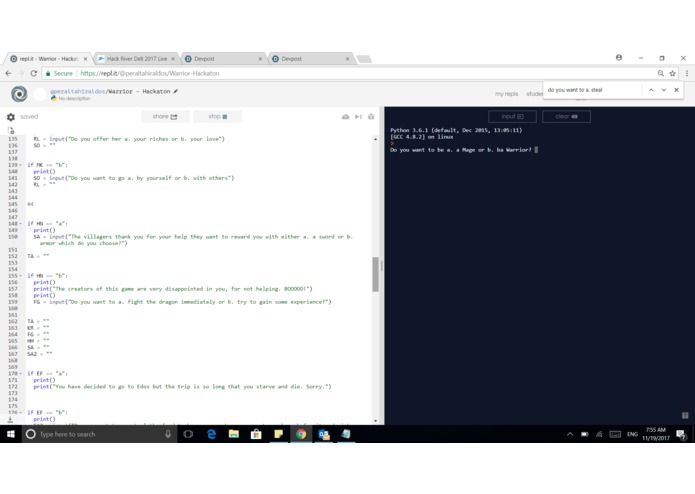Click editor vertical scrollbar thumb
The height and width of the screenshot is (494, 695).
375,275
